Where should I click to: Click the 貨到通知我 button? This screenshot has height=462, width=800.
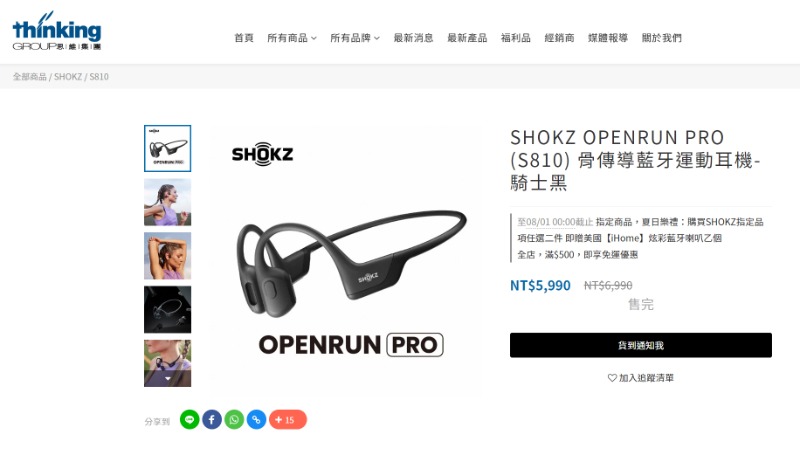(641, 345)
